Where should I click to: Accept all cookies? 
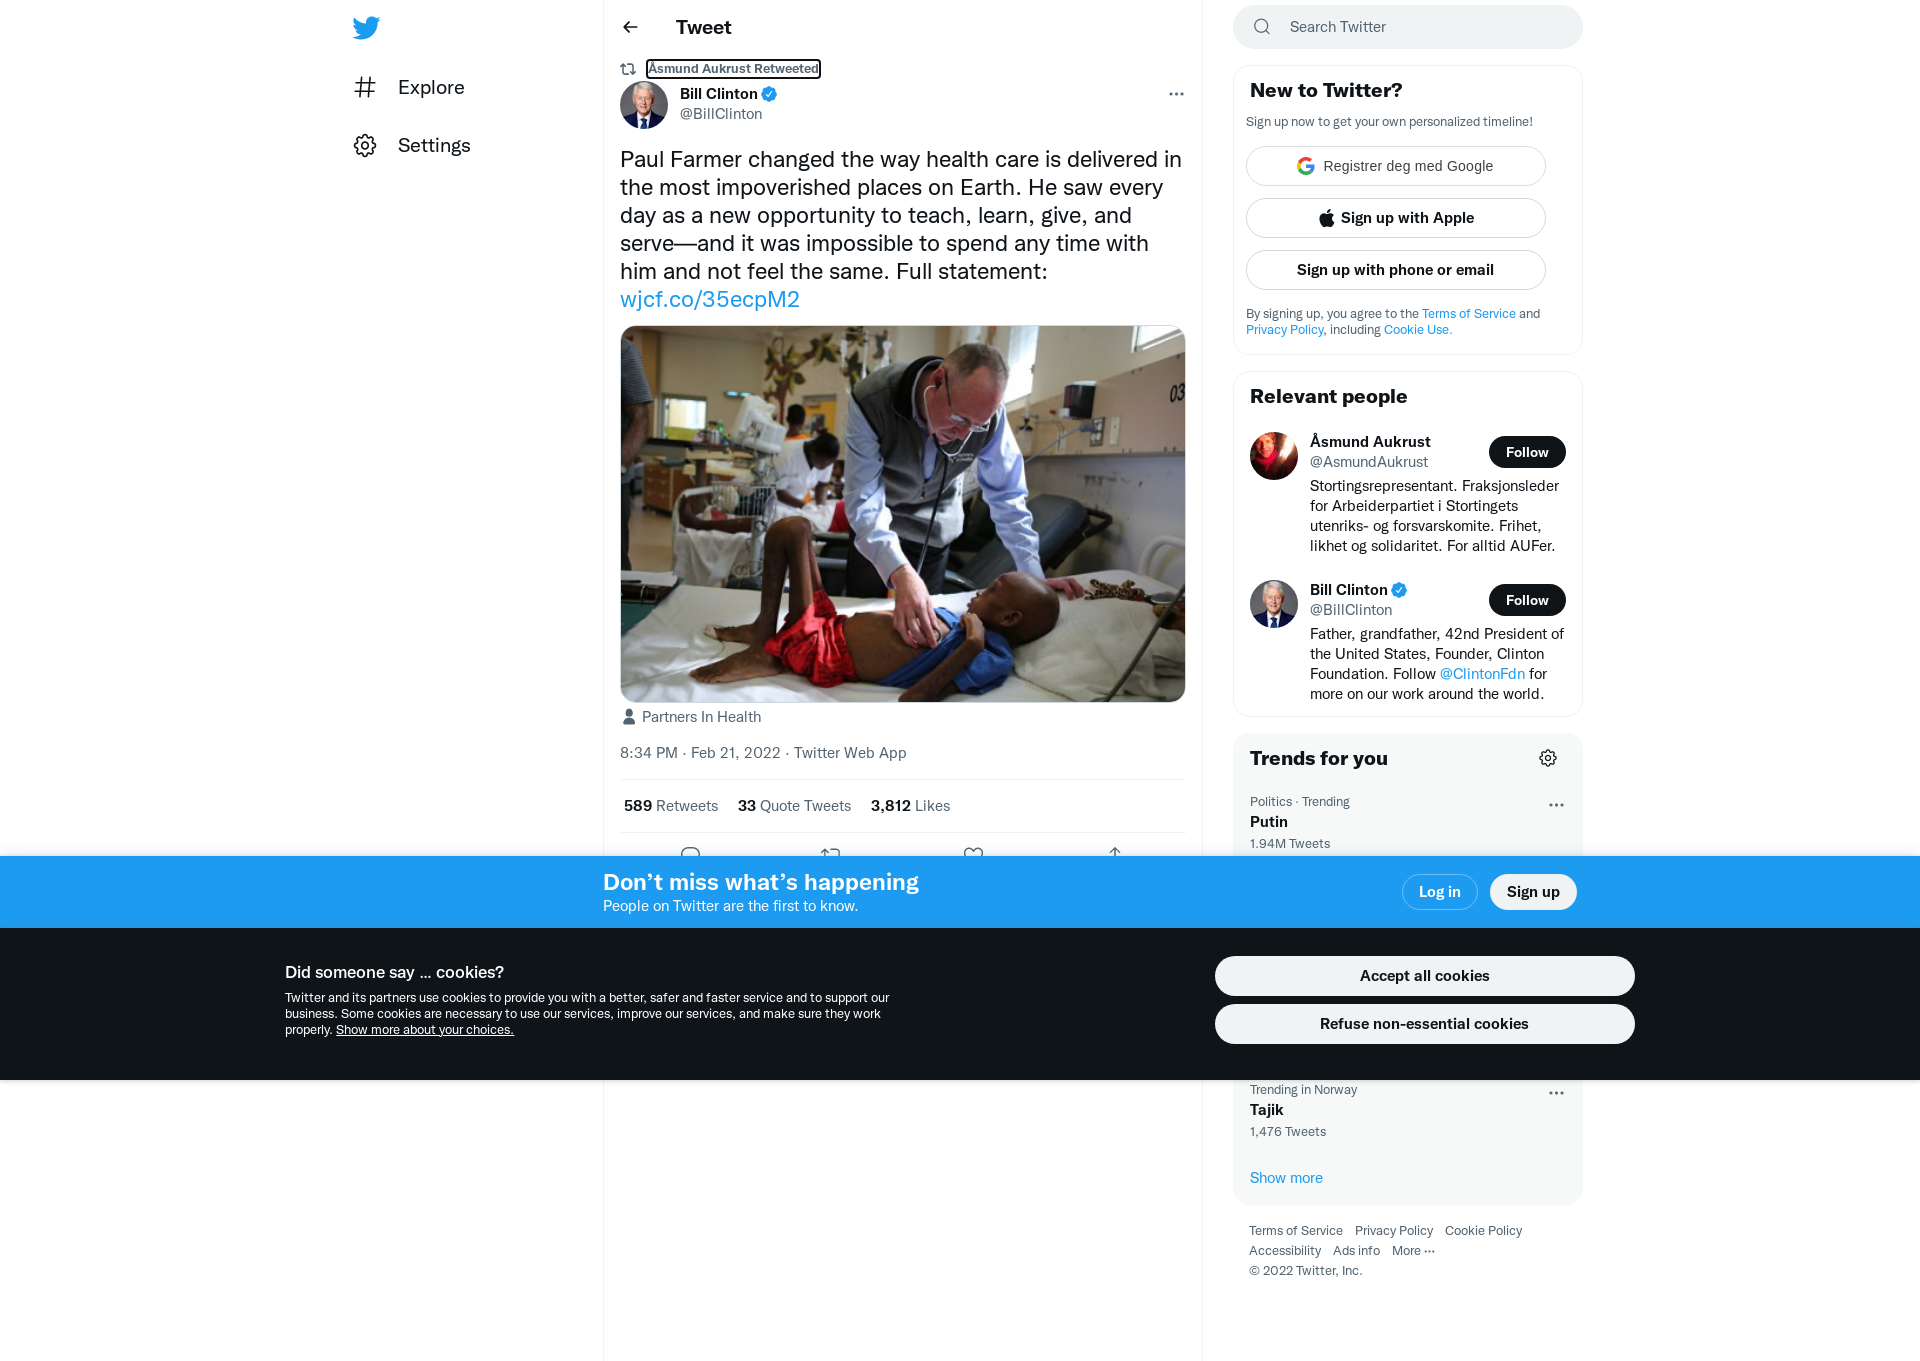[1424, 976]
